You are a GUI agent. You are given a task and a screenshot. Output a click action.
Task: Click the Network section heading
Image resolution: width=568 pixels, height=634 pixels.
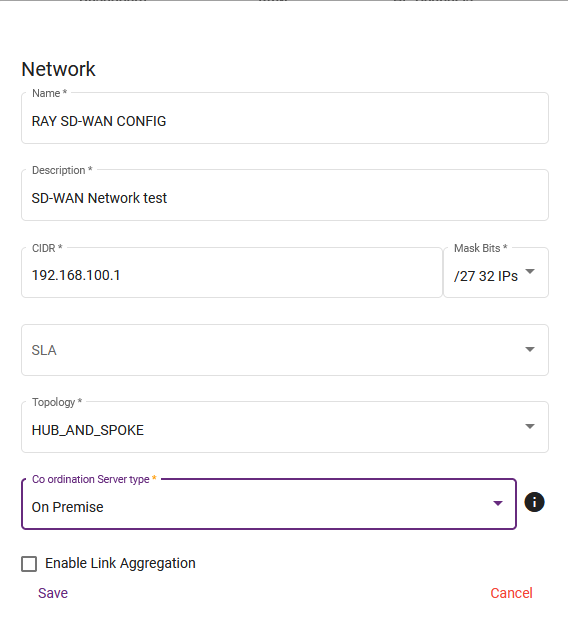[x=58, y=69]
